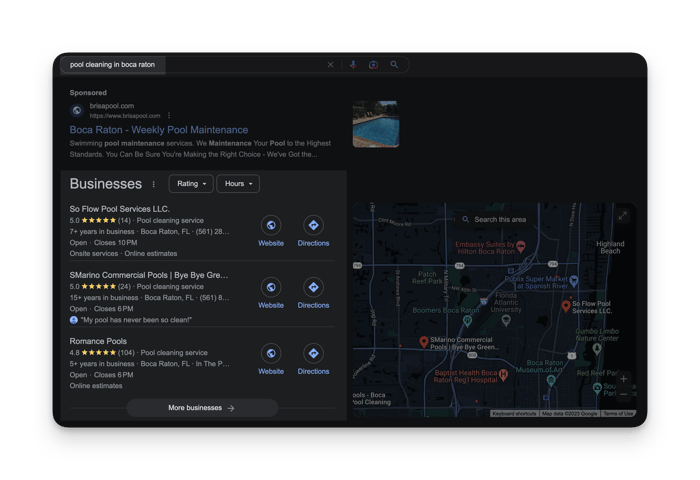Open map Keyboard shortcuts link
The width and height of the screenshot is (700, 480).
pos(514,413)
